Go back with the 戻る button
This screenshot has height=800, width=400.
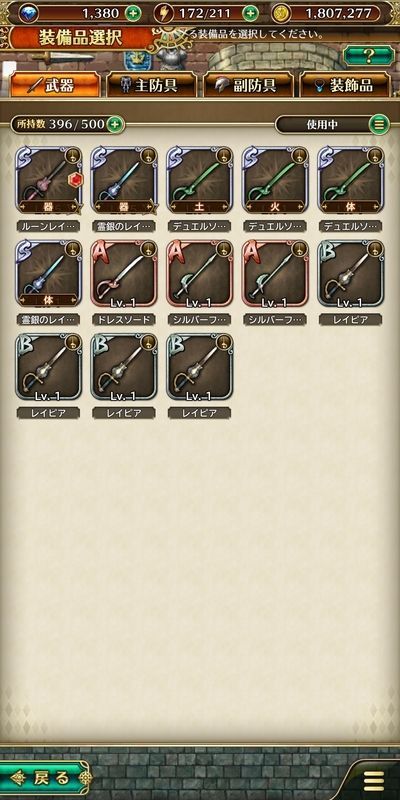pyautogui.click(x=45, y=778)
